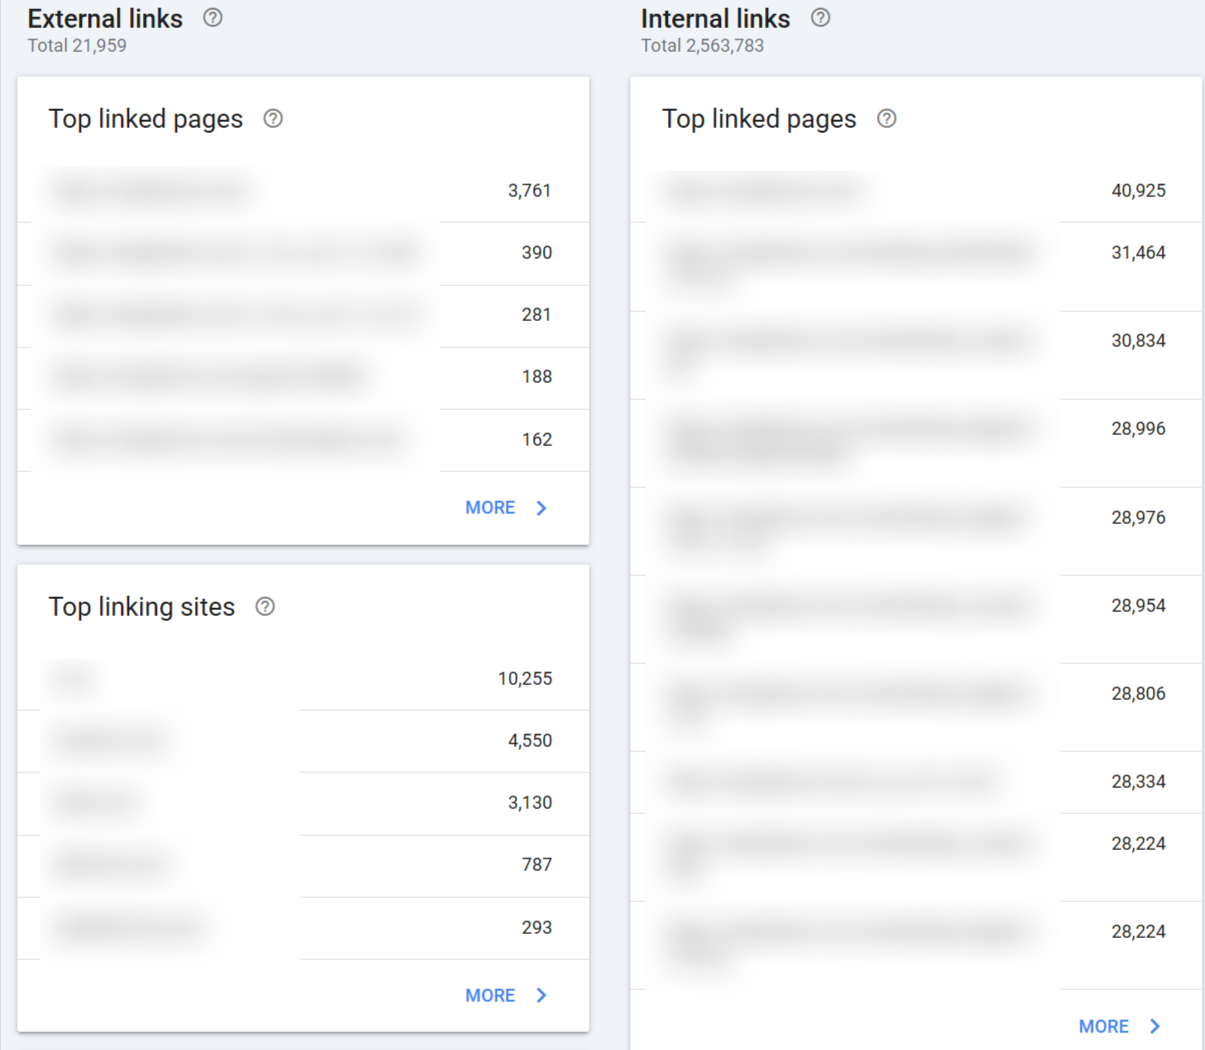Open help for internal Top linked pages
The width and height of the screenshot is (1205, 1050).
[x=886, y=118]
